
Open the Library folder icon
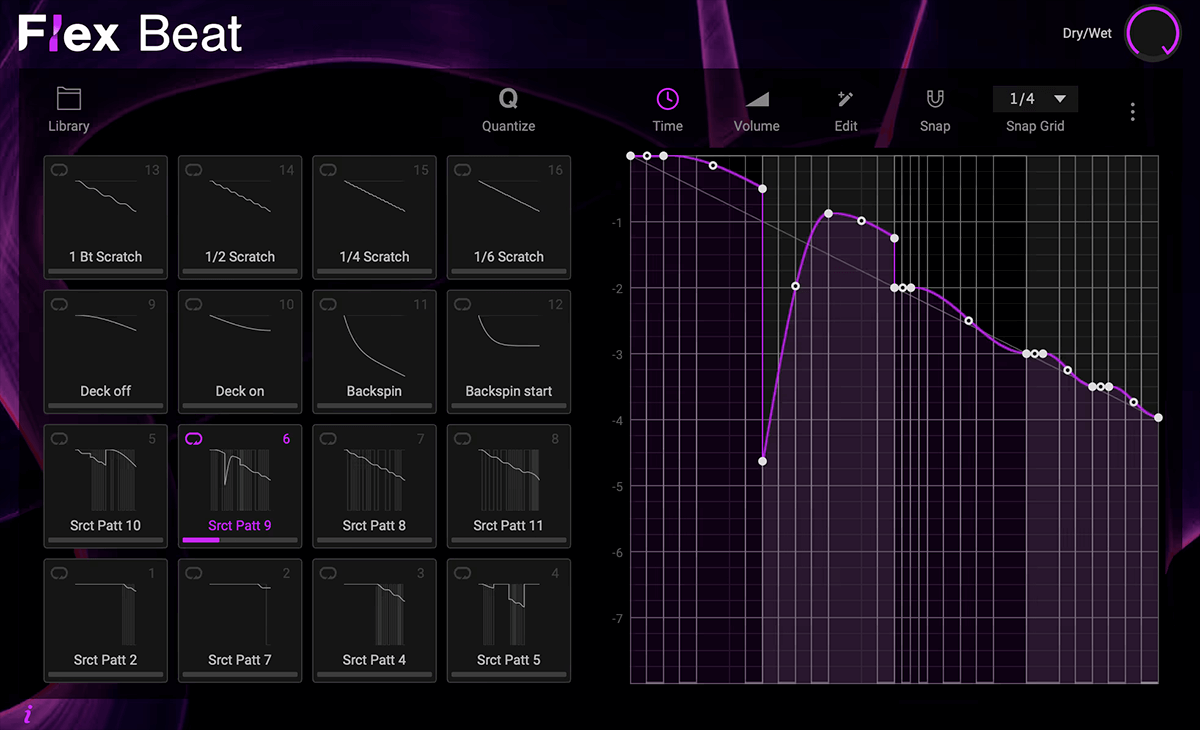(68, 99)
